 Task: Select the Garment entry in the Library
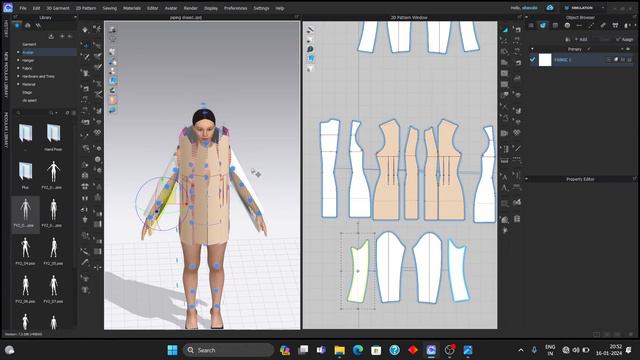[29, 44]
